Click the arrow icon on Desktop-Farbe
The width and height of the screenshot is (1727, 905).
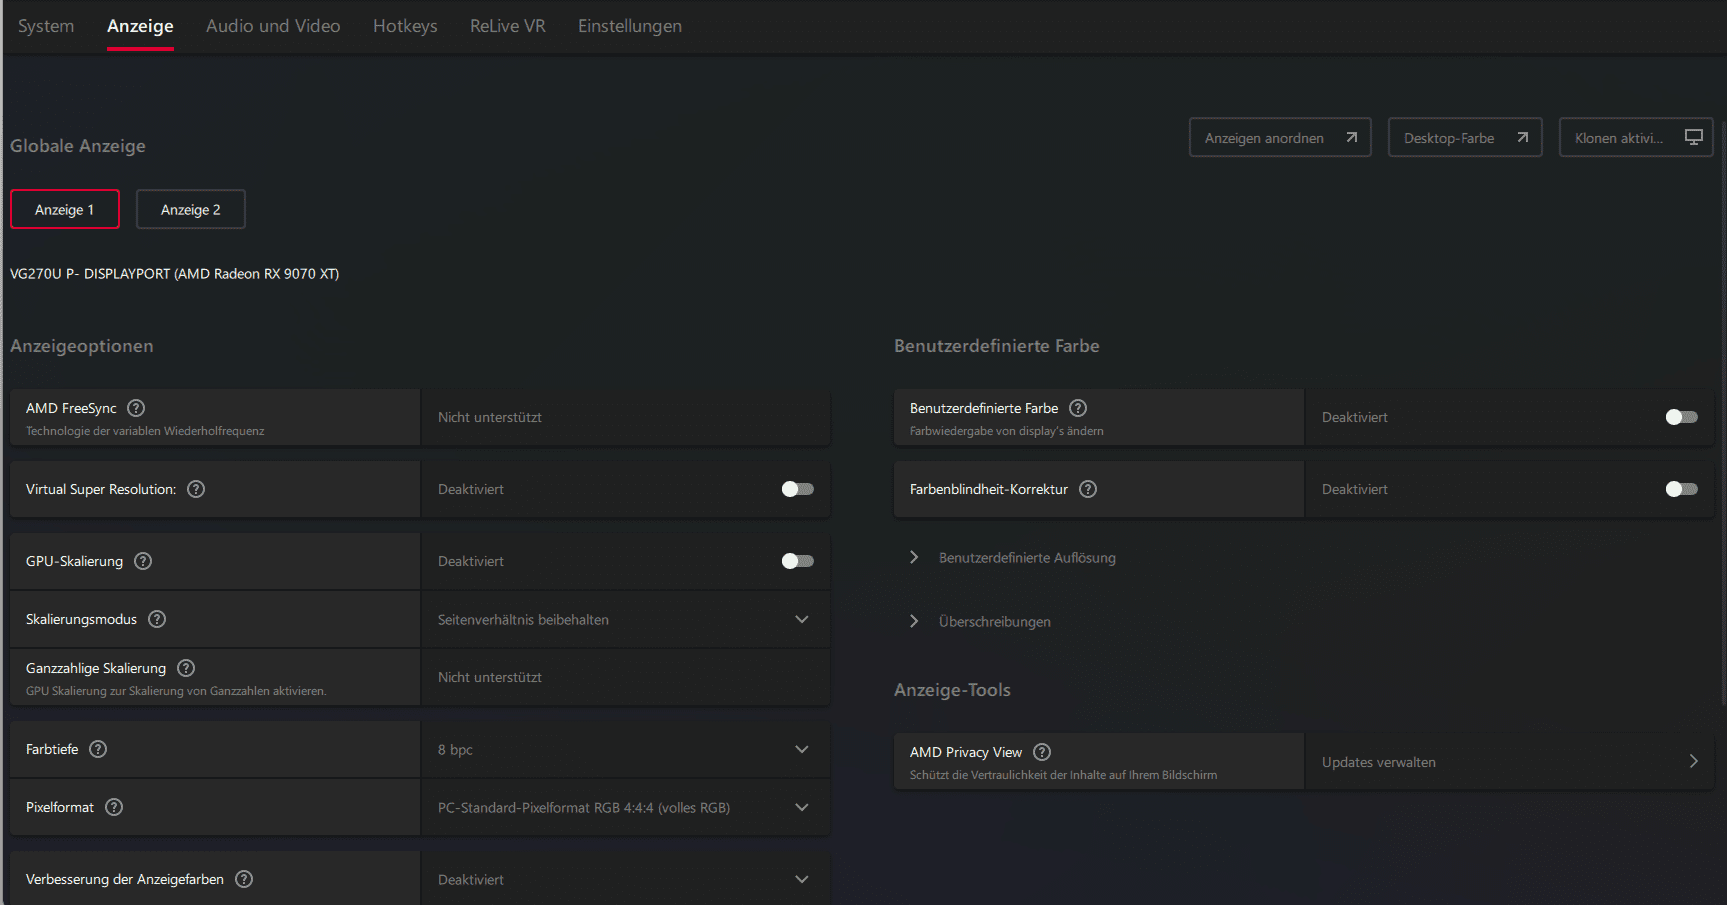coord(1522,137)
